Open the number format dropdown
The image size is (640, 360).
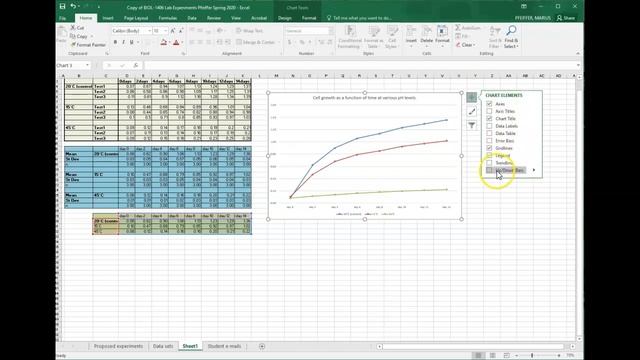[x=331, y=31]
